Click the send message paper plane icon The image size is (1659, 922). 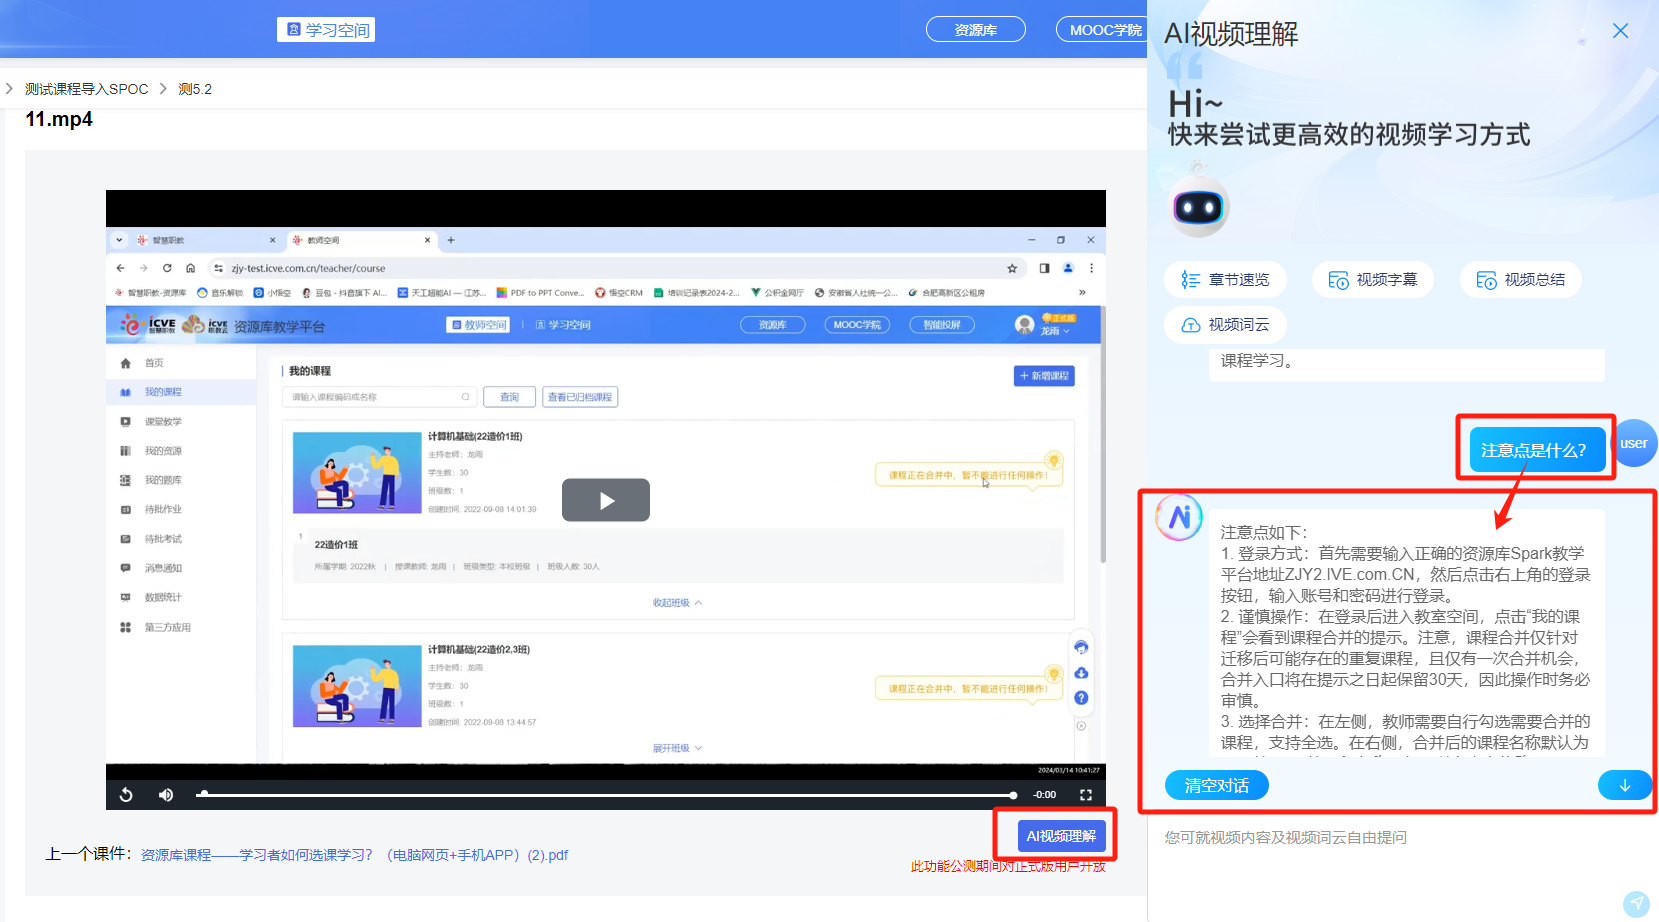click(x=1635, y=904)
